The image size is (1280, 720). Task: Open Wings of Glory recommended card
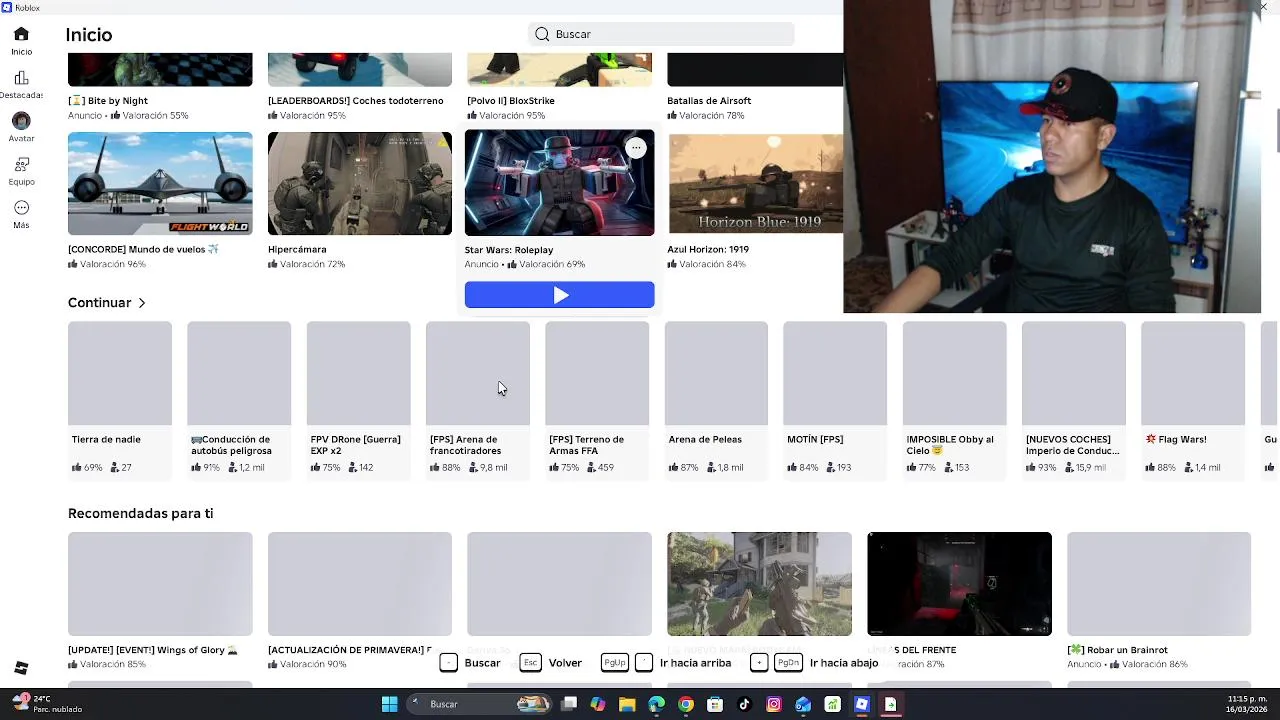click(x=160, y=600)
